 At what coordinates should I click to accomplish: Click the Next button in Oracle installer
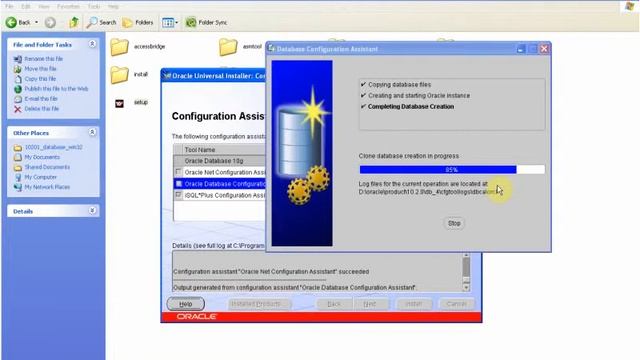(x=370, y=304)
